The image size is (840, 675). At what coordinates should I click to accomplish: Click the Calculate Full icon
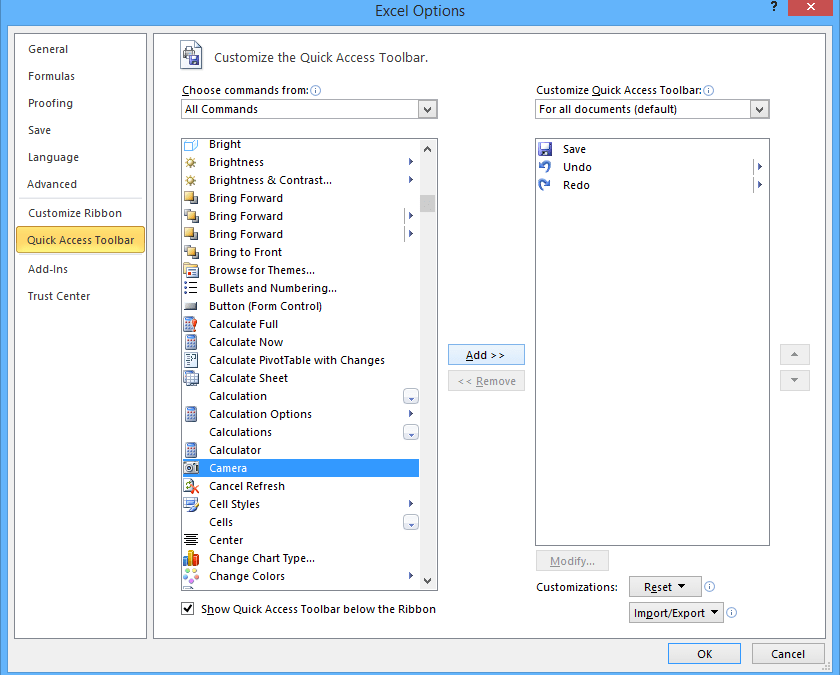(x=191, y=324)
